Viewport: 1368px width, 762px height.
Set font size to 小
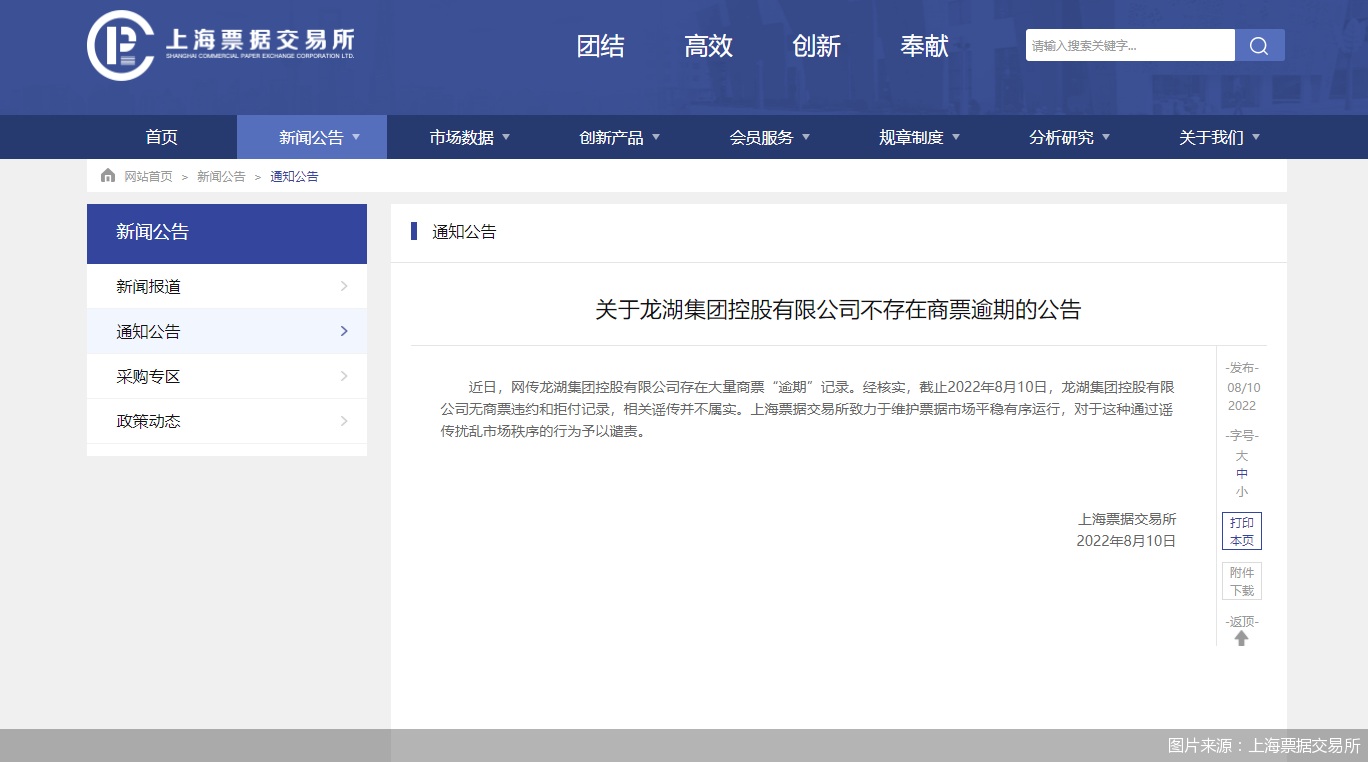click(1242, 492)
